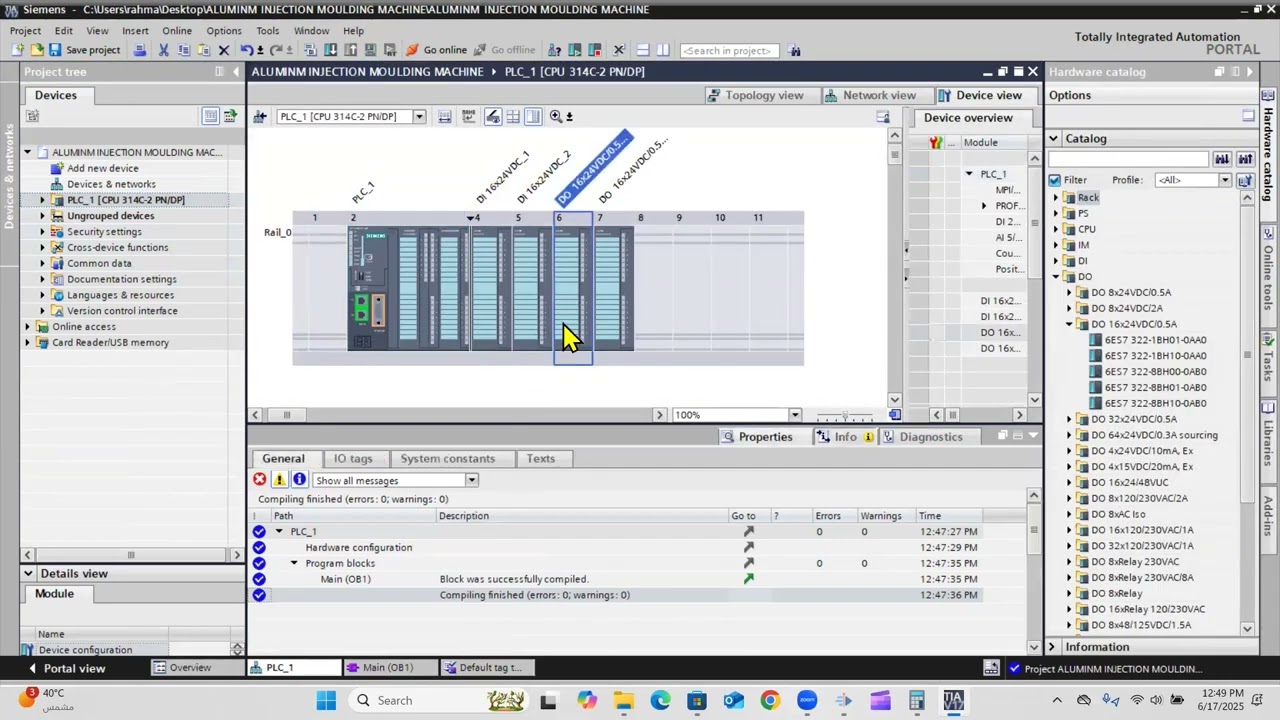Viewport: 1280px width, 720px height.
Task: Open Google Chrome from the taskbar
Action: [x=770, y=700]
